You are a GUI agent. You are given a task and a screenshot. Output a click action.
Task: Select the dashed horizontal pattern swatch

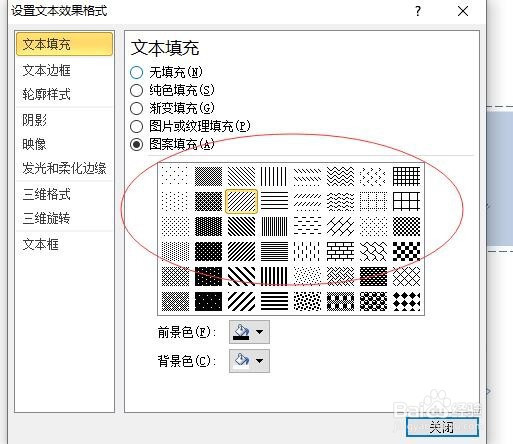(307, 226)
